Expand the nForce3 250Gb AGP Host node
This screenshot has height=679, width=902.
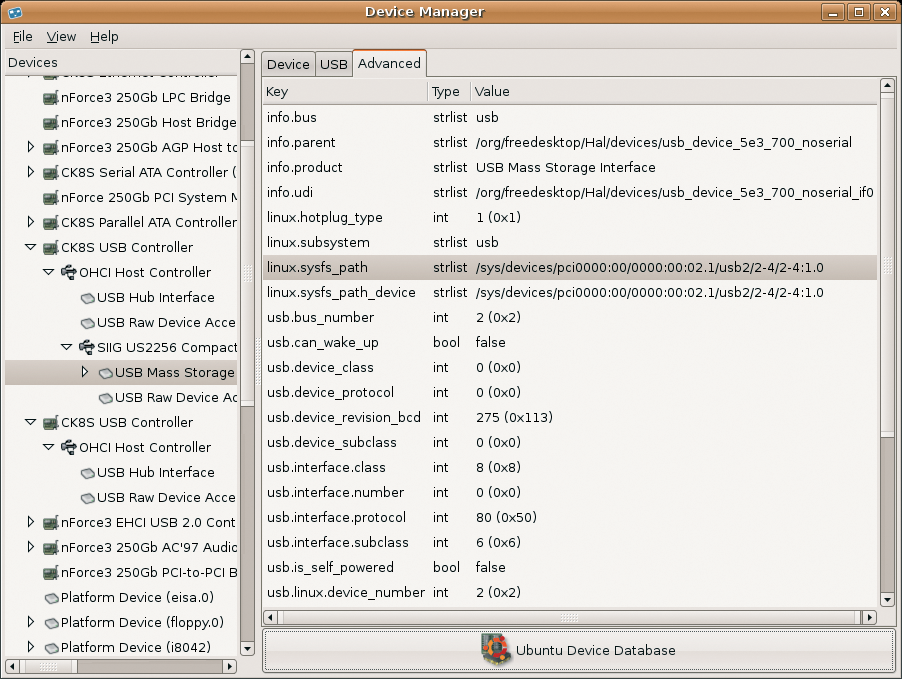coord(31,147)
